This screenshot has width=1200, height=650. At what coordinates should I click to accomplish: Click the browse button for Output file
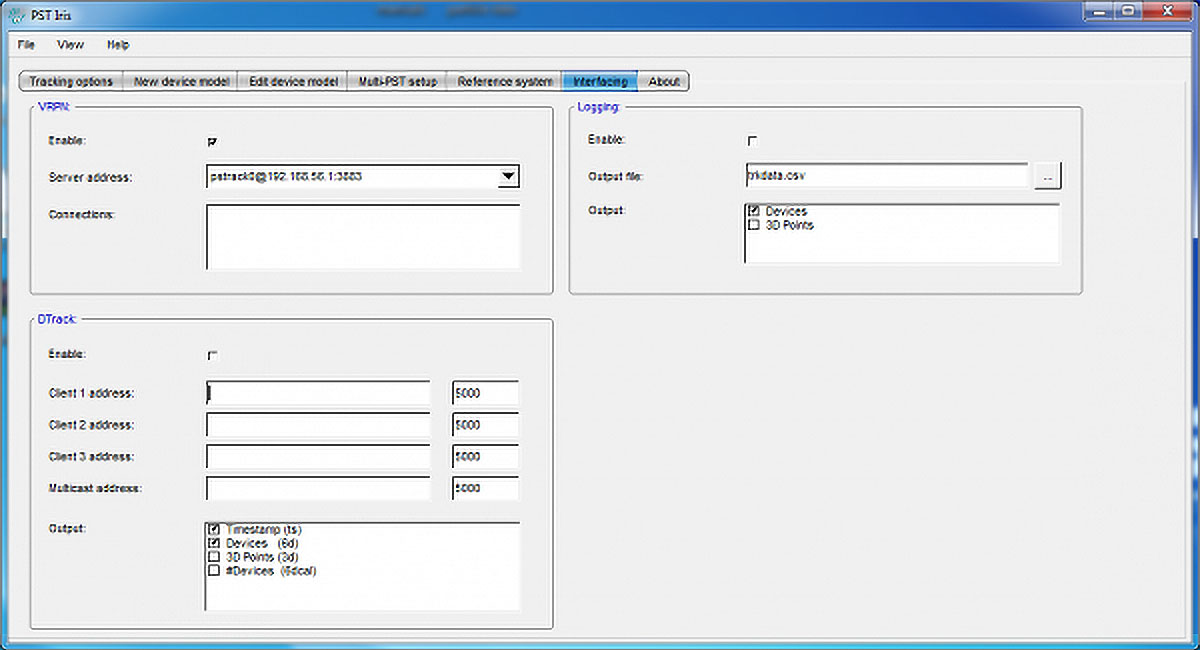tap(1047, 177)
